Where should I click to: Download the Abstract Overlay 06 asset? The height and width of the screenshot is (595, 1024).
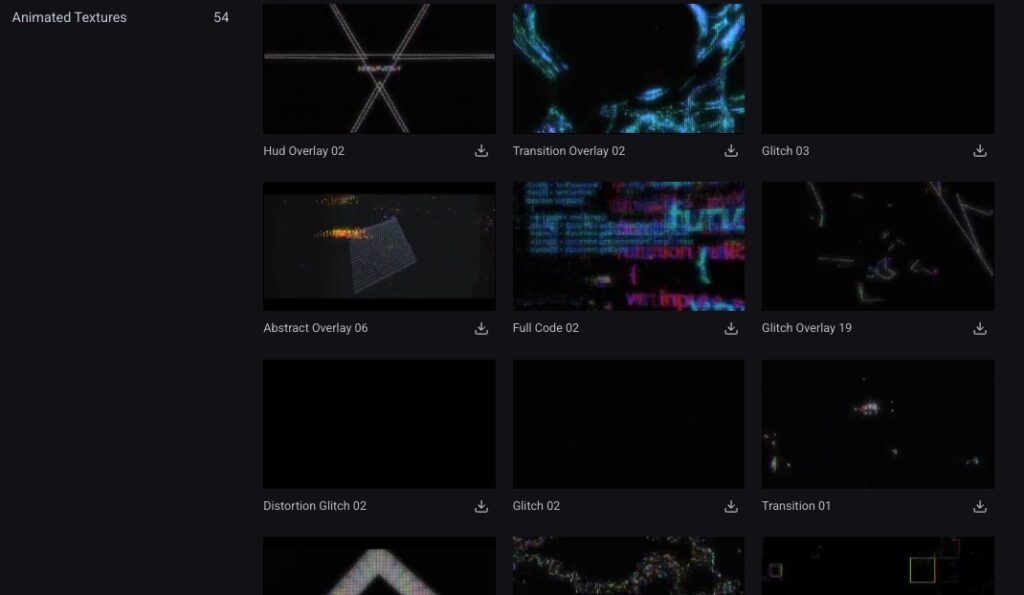click(x=481, y=328)
